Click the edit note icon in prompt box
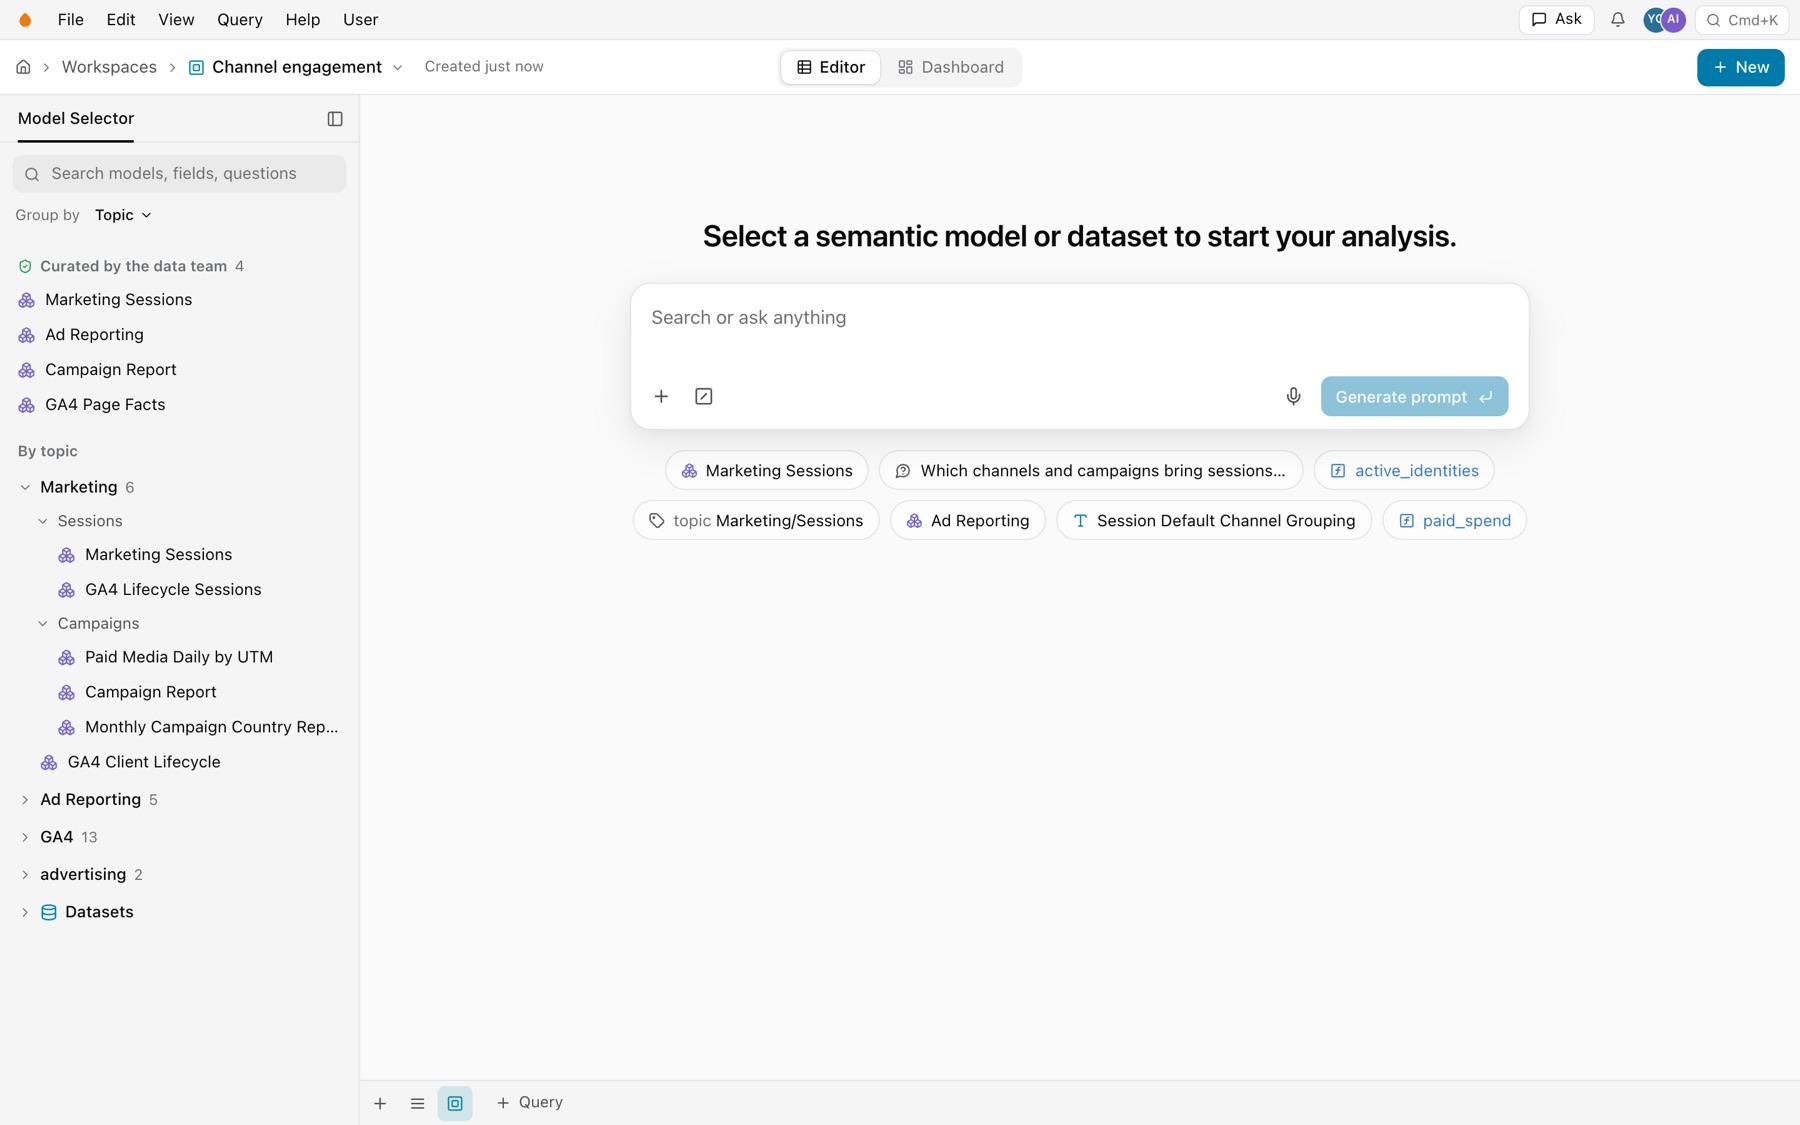Image resolution: width=1800 pixels, height=1125 pixels. click(x=704, y=396)
